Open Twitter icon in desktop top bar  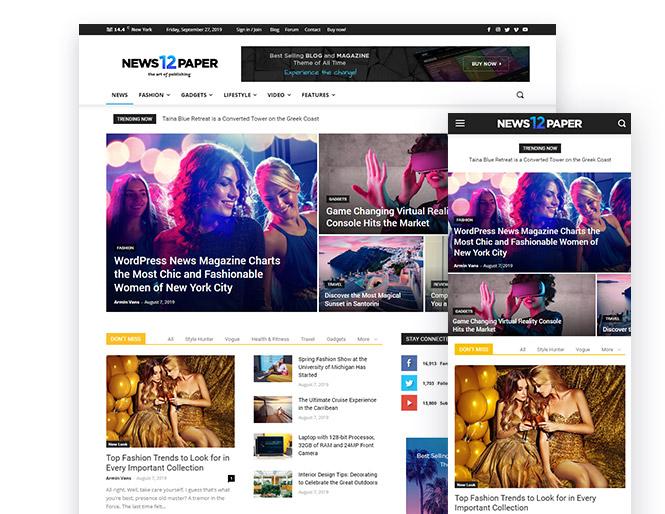507,30
